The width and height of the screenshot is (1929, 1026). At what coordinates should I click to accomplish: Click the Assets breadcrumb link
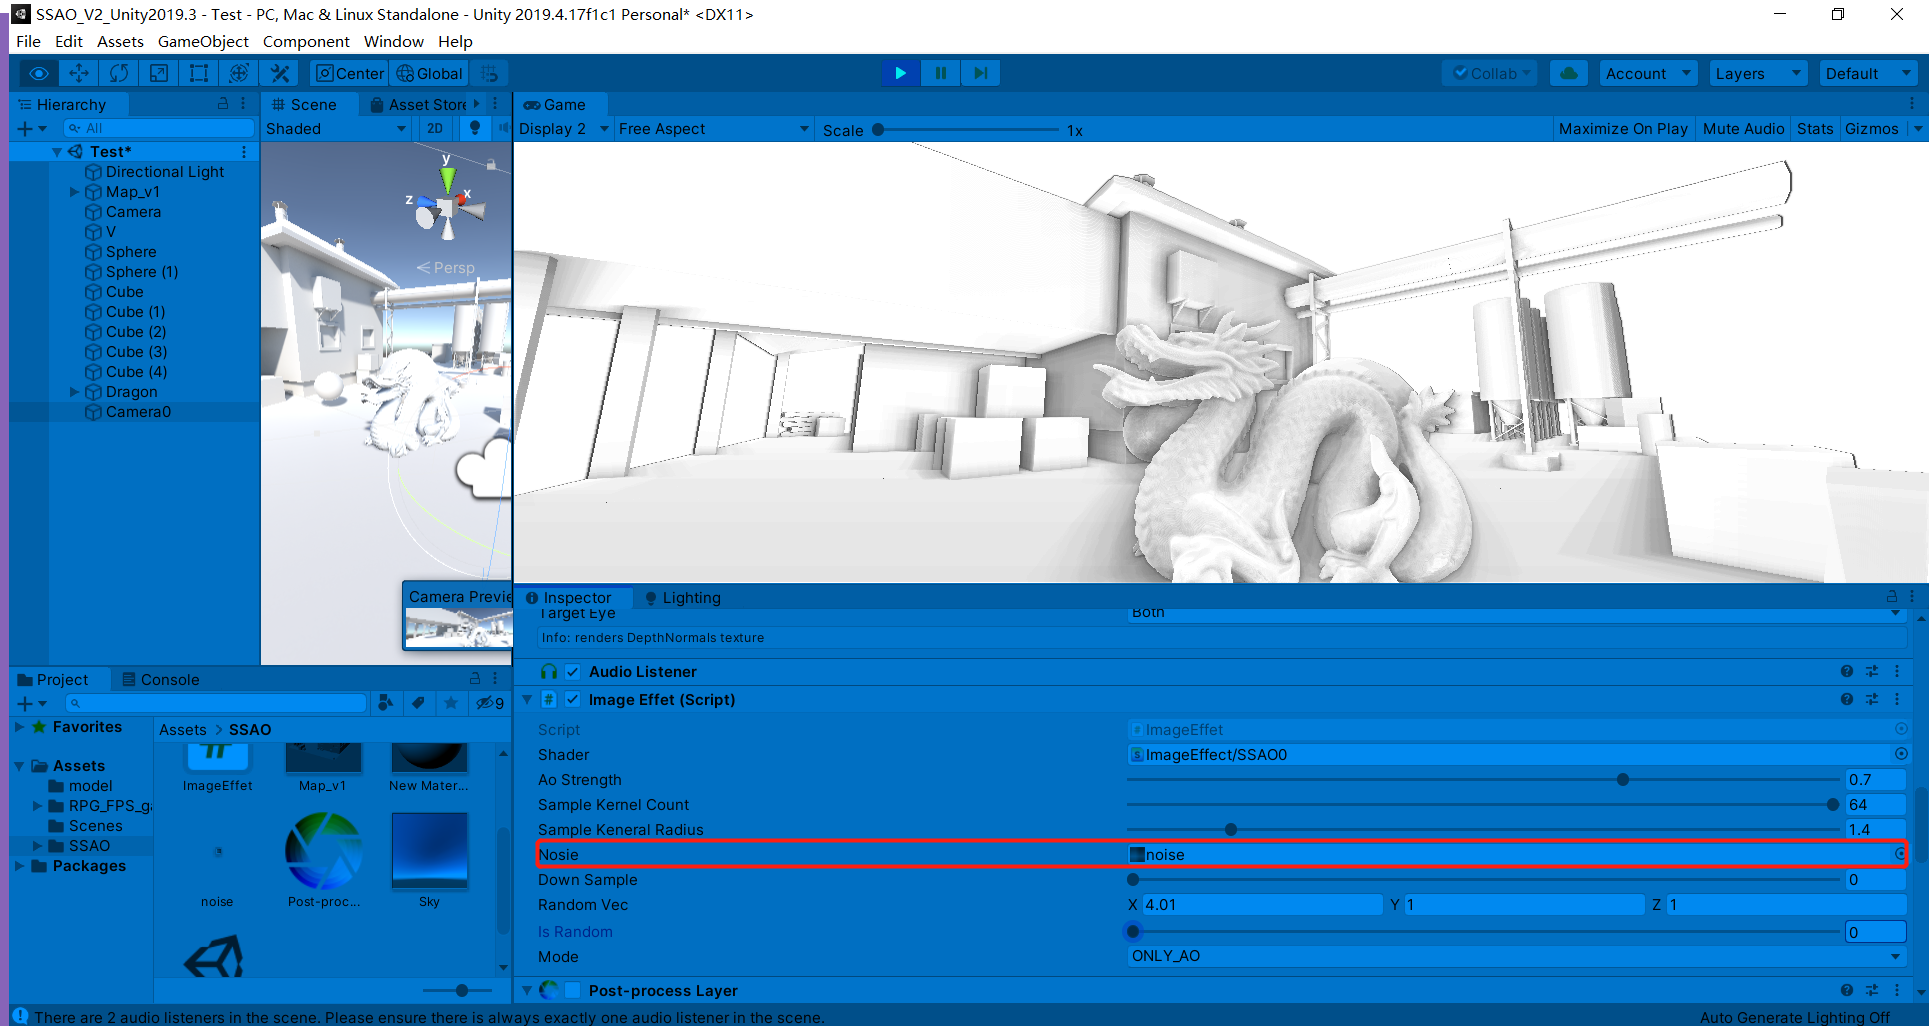coord(182,729)
